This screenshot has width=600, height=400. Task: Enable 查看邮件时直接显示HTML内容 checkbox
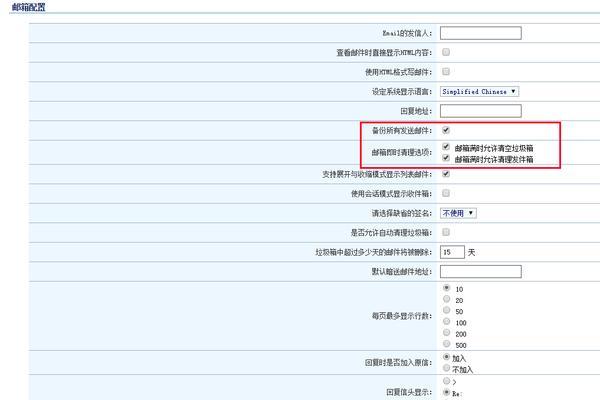point(446,52)
